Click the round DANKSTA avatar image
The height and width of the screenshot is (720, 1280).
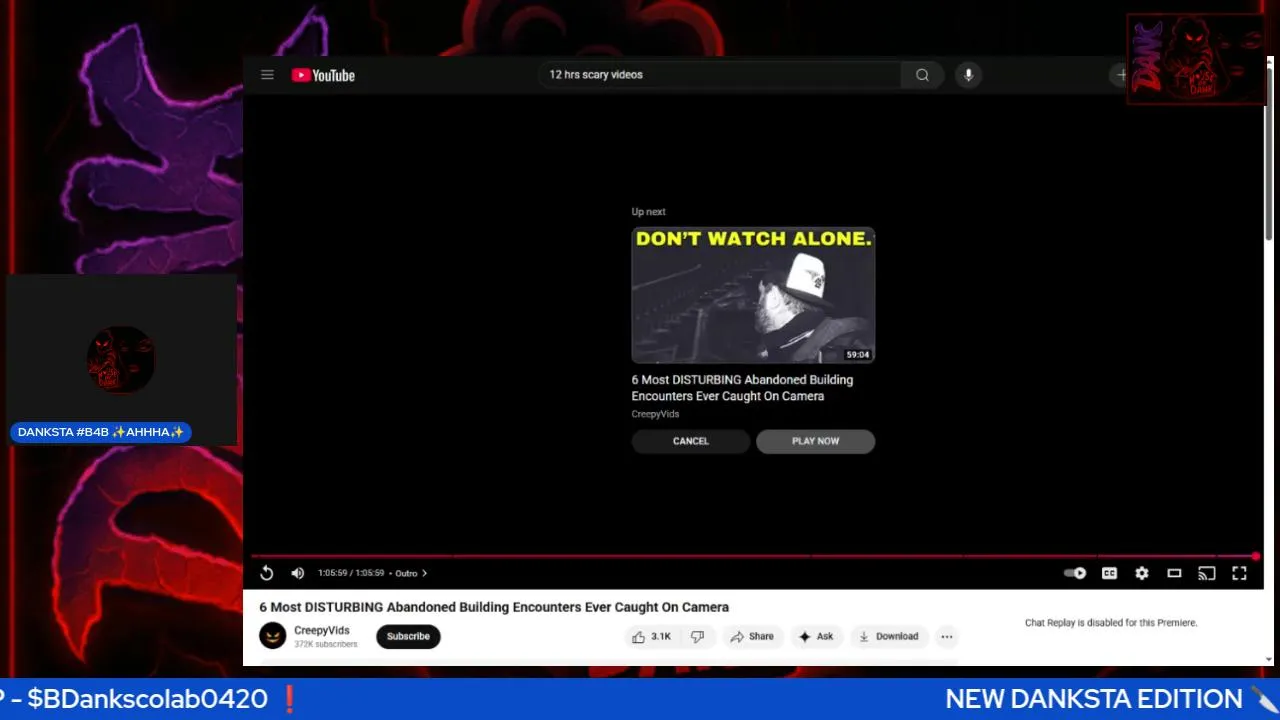pyautogui.click(x=121, y=359)
